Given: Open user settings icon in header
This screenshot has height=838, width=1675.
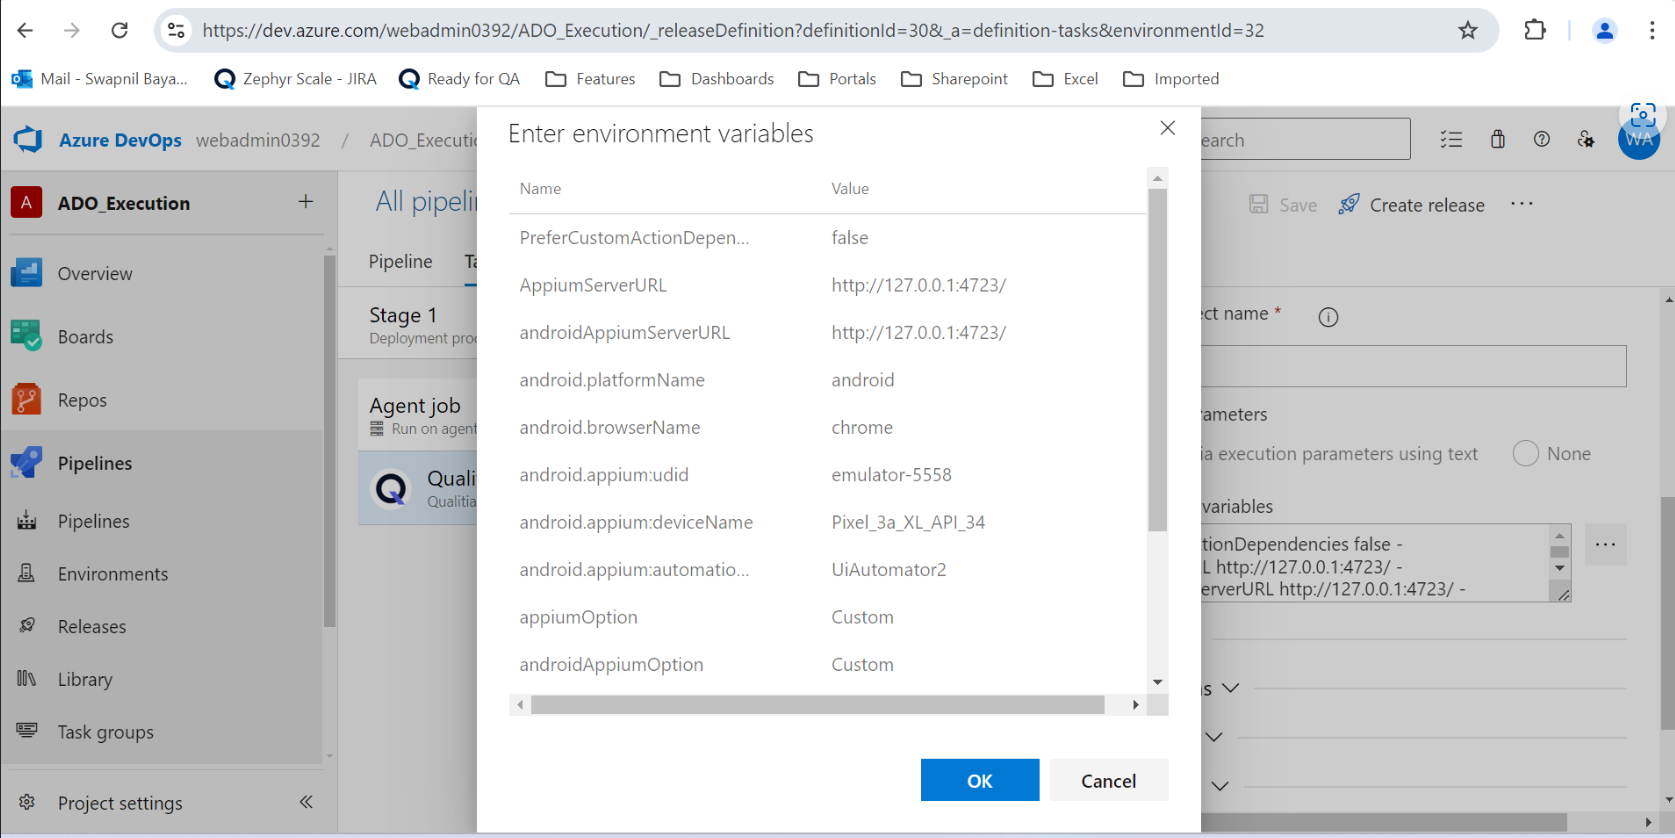Looking at the screenshot, I should tap(1586, 140).
